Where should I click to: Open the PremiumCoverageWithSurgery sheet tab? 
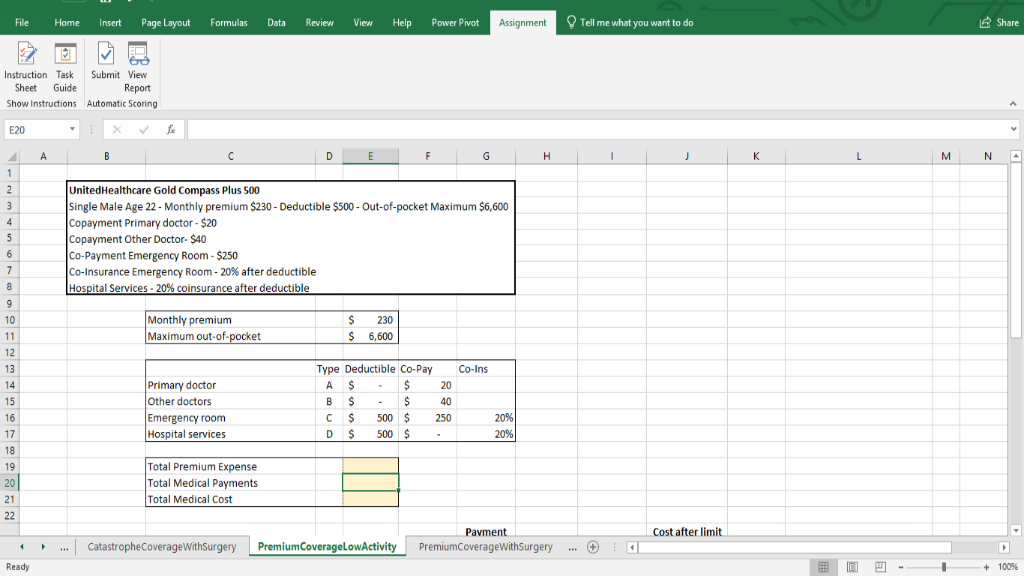485,547
